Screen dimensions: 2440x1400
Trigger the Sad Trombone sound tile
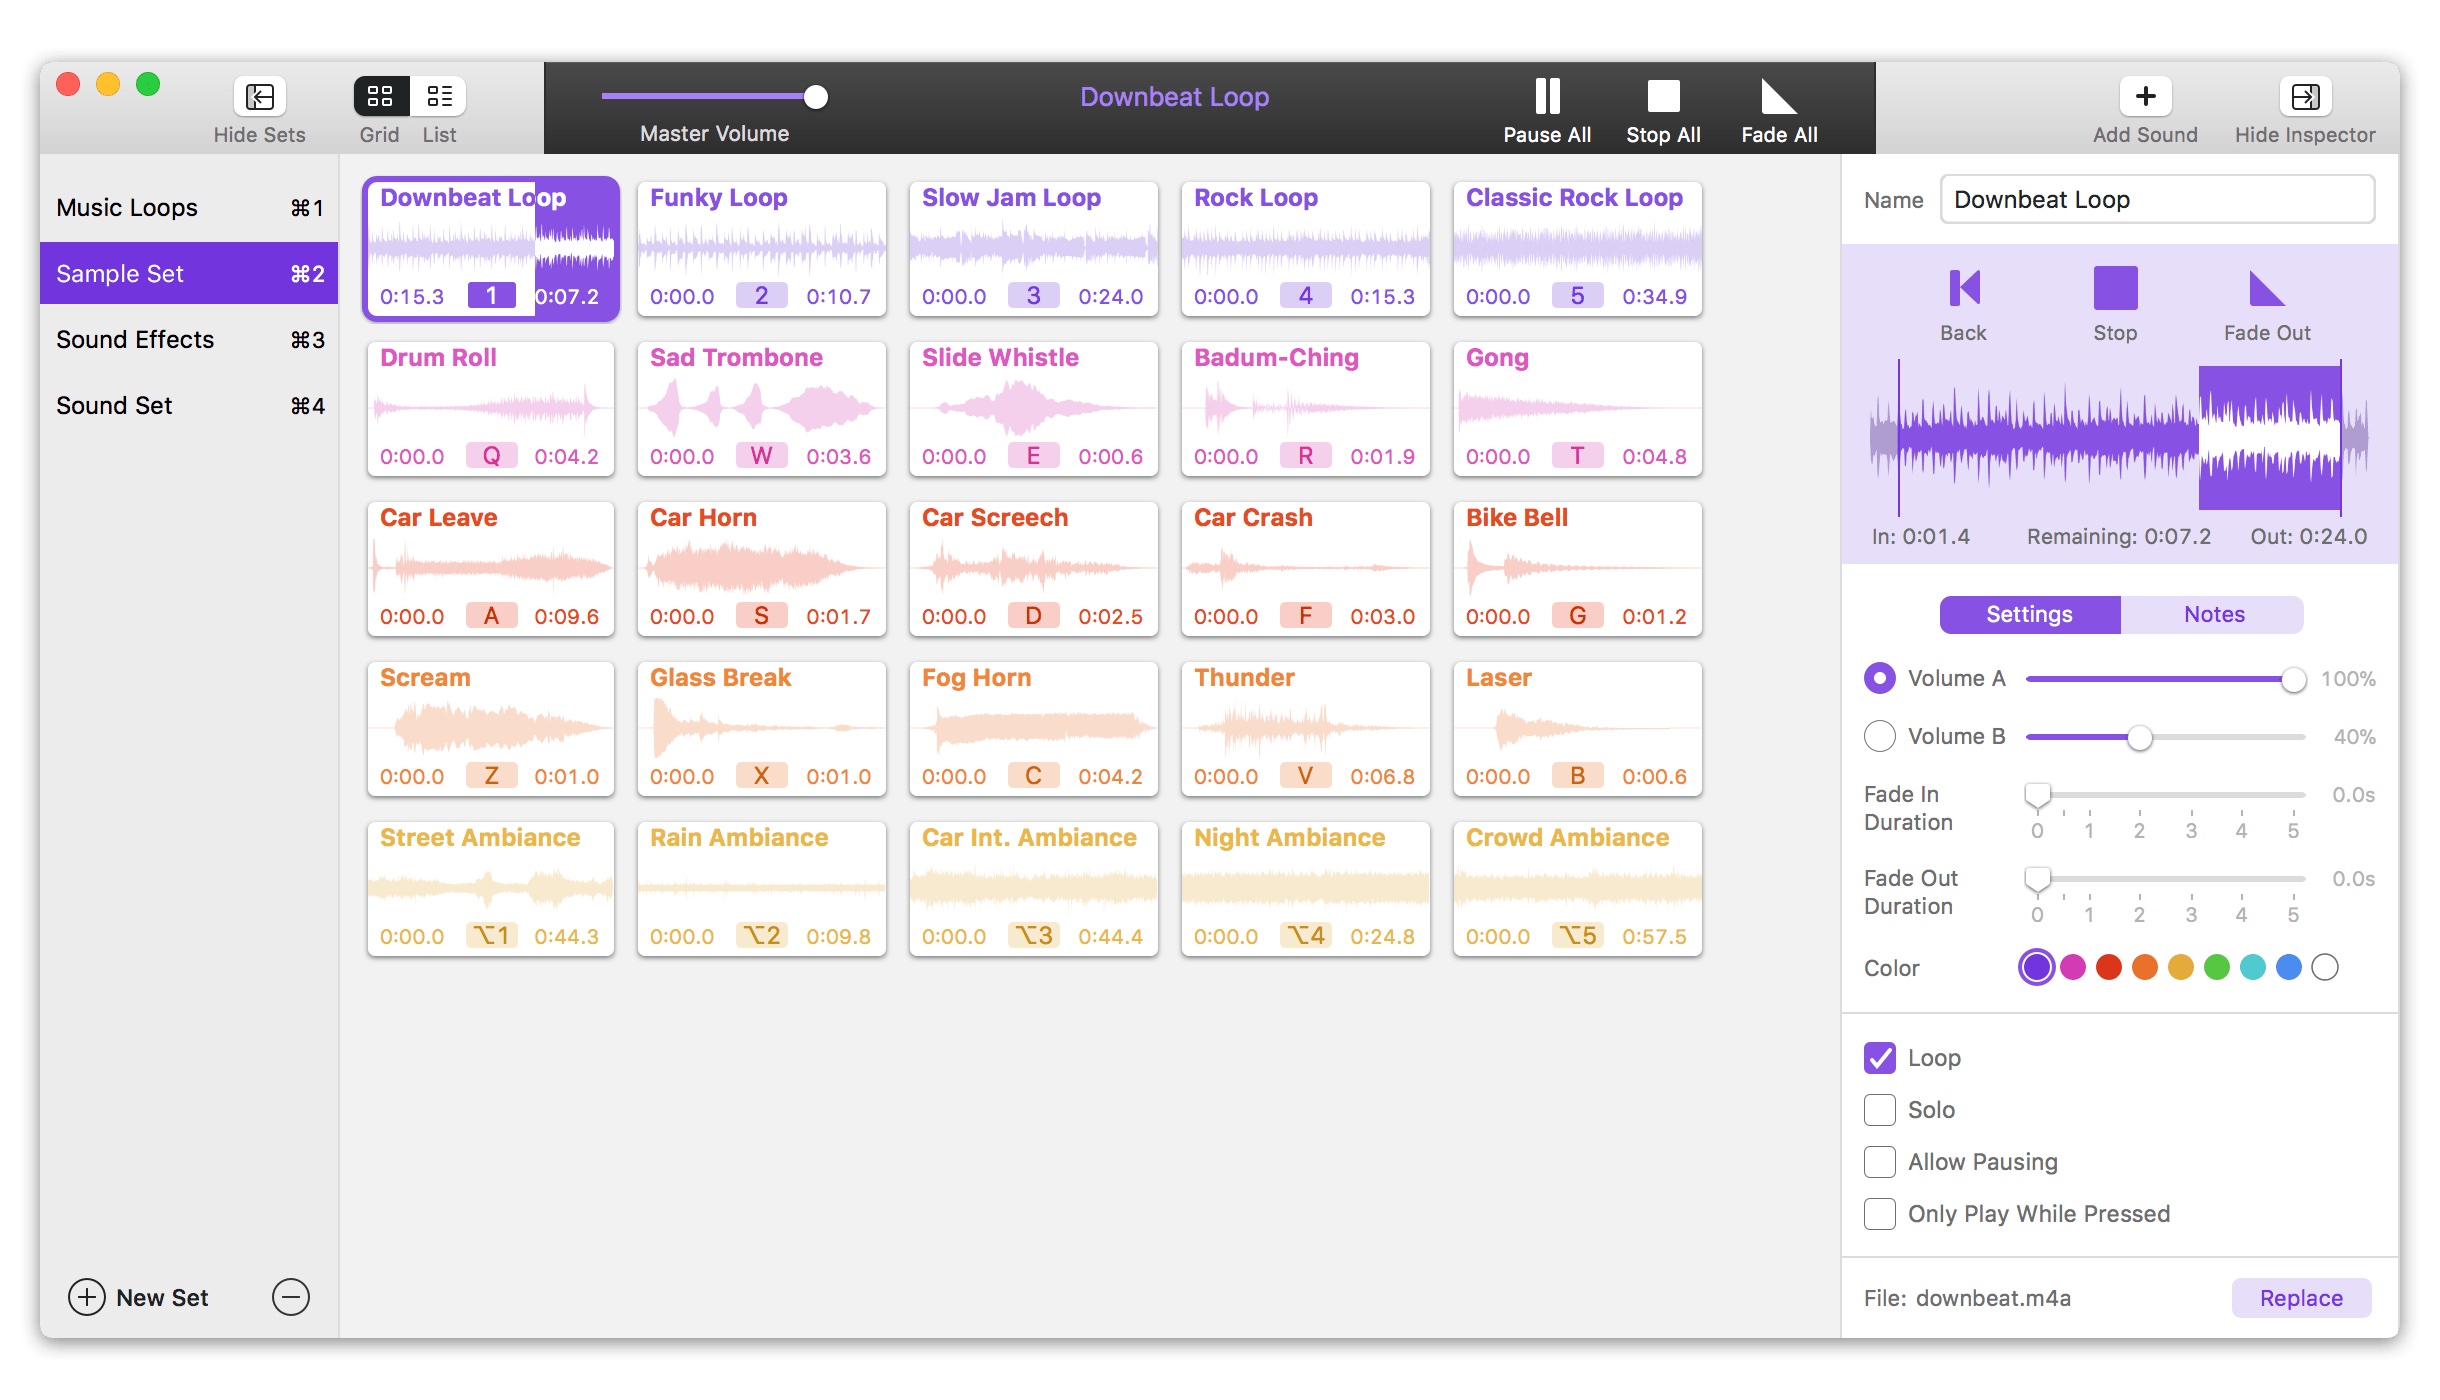point(761,408)
